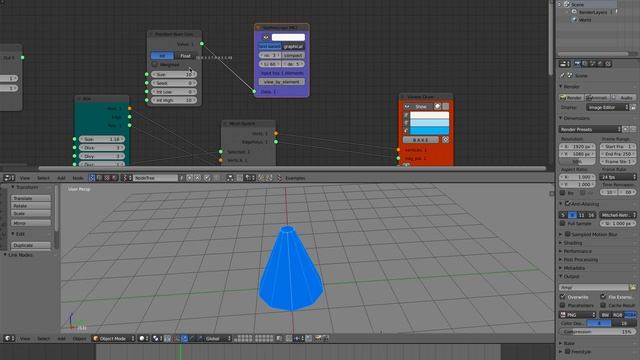This screenshot has height=360, width=640.
Task: Open PNG file format dropdown
Action: 577,315
